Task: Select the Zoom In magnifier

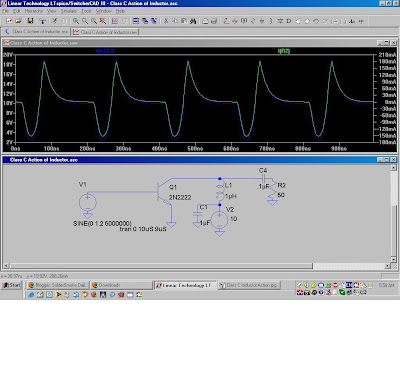Action: coord(76,21)
